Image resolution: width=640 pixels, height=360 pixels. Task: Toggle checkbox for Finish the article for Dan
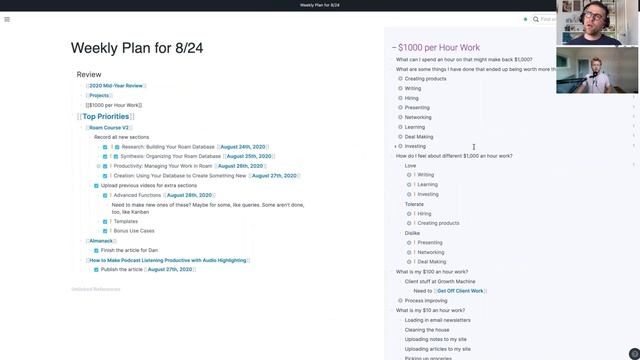click(x=96, y=251)
